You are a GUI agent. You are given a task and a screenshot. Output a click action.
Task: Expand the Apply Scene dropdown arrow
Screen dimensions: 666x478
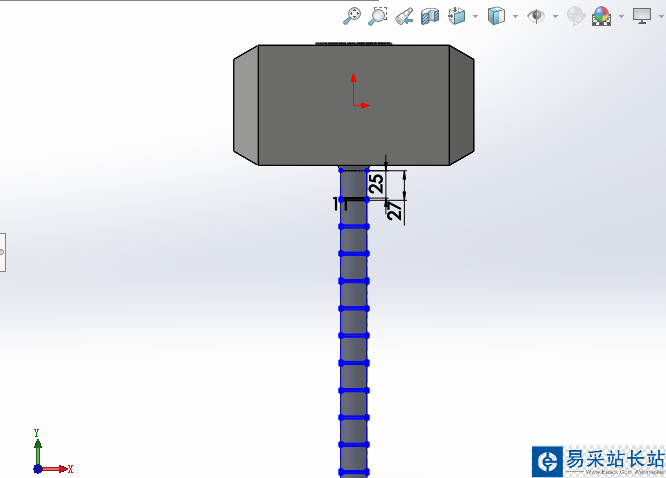[621, 17]
